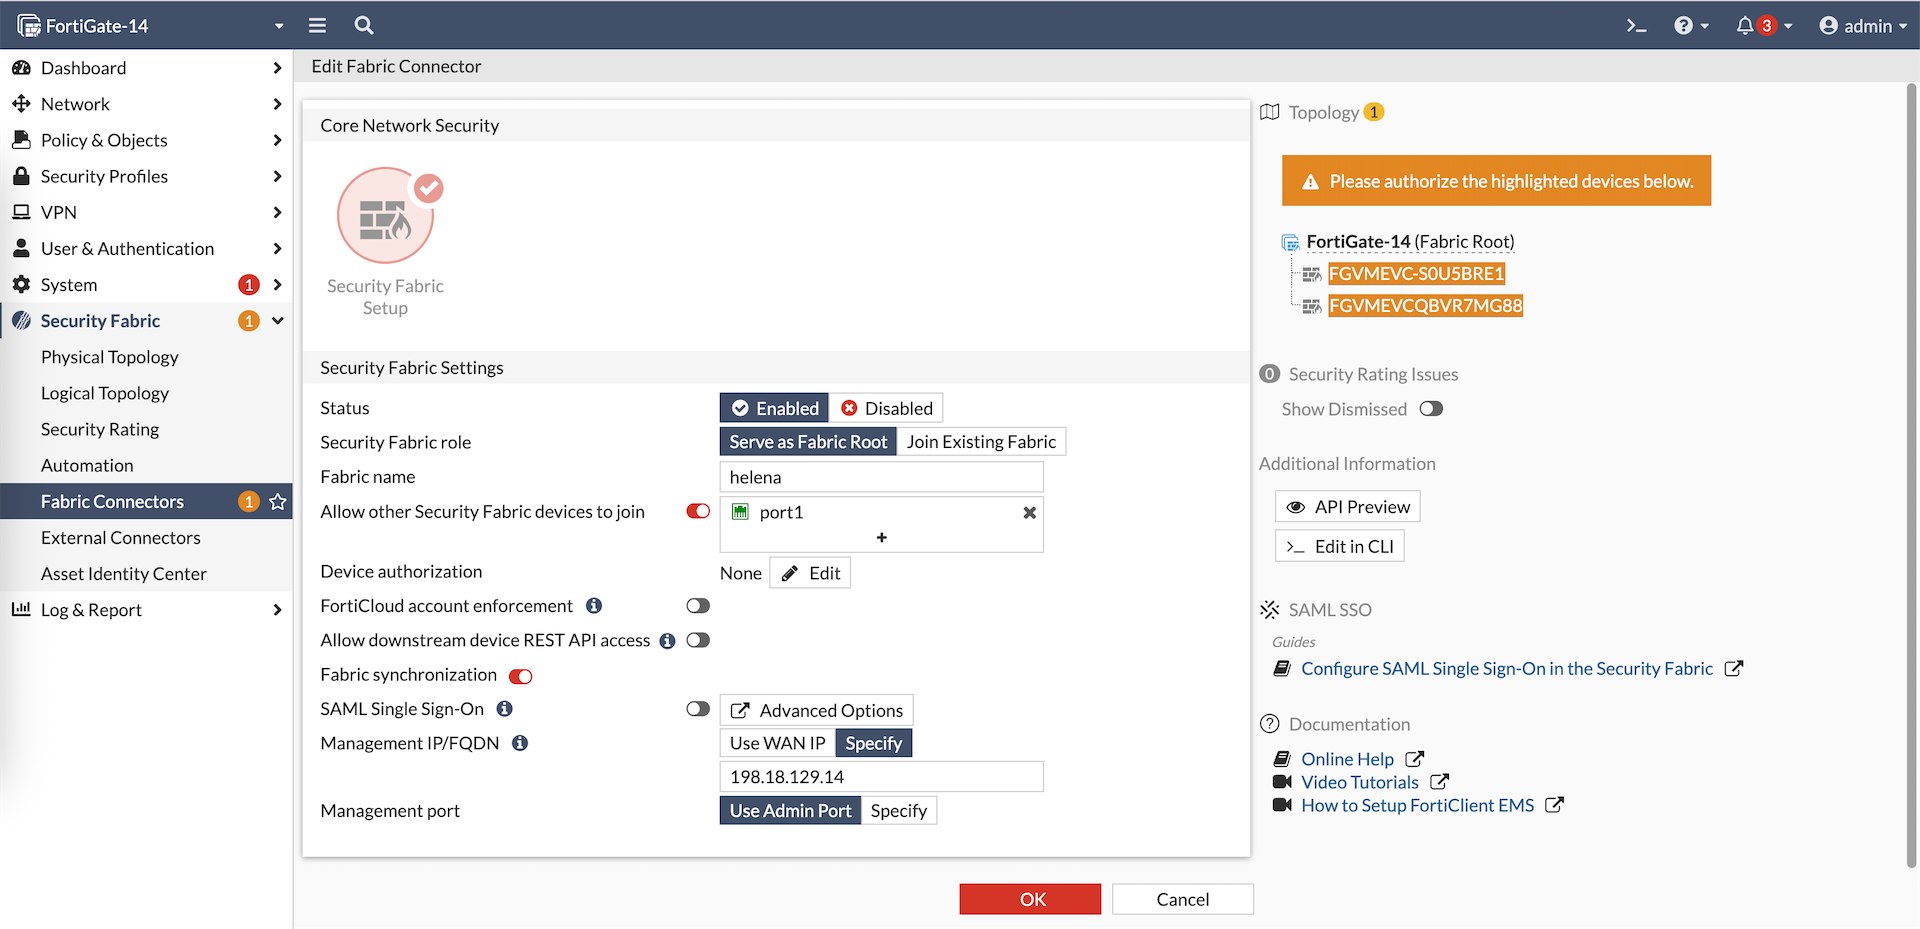This screenshot has height=929, width=1920.
Task: Click the Security Fabric Setup icon
Action: coord(386,216)
